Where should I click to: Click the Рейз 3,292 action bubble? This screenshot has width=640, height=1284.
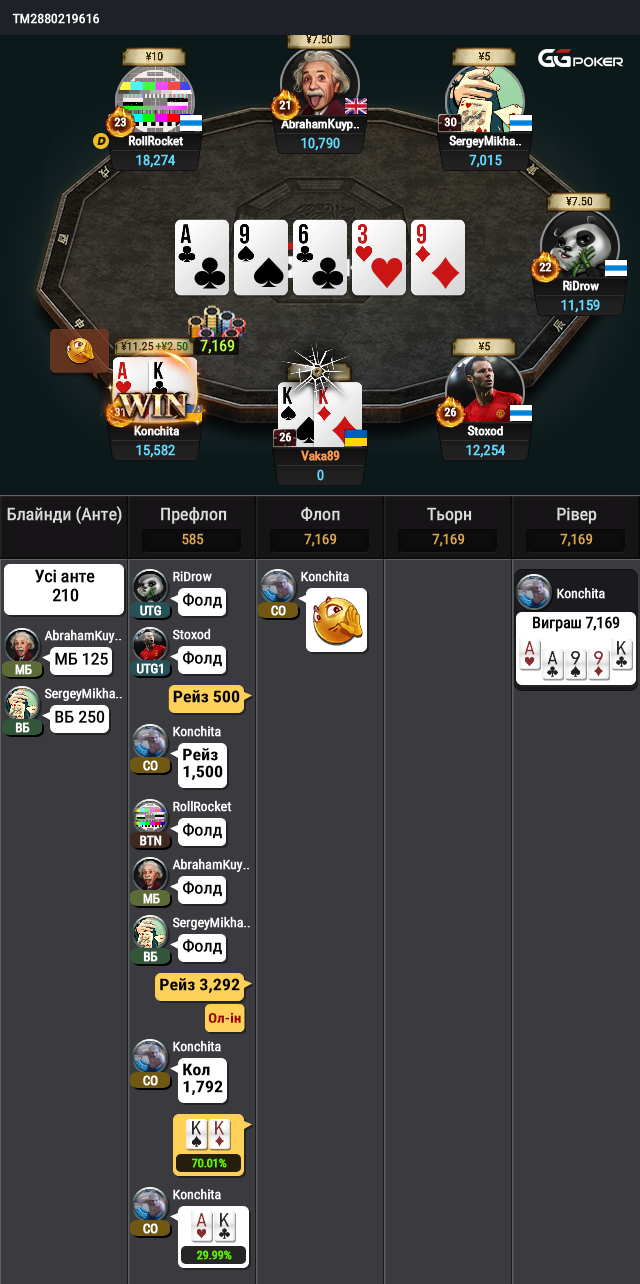202,986
